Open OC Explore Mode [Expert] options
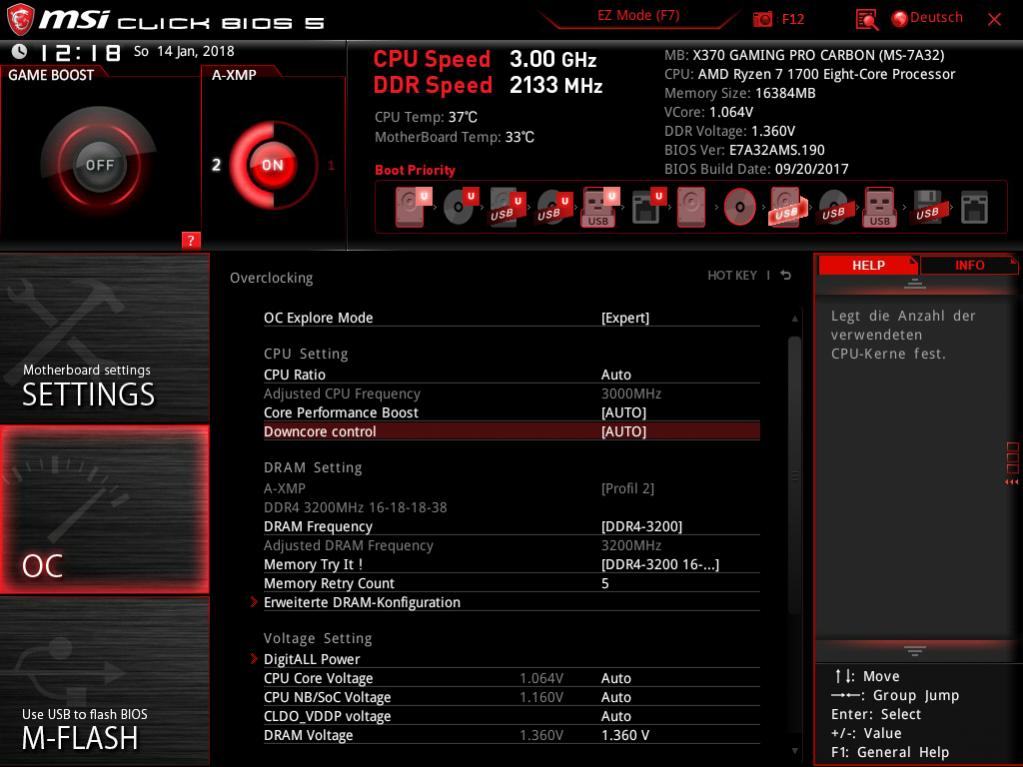Image resolution: width=1023 pixels, height=767 pixels. (x=512, y=318)
